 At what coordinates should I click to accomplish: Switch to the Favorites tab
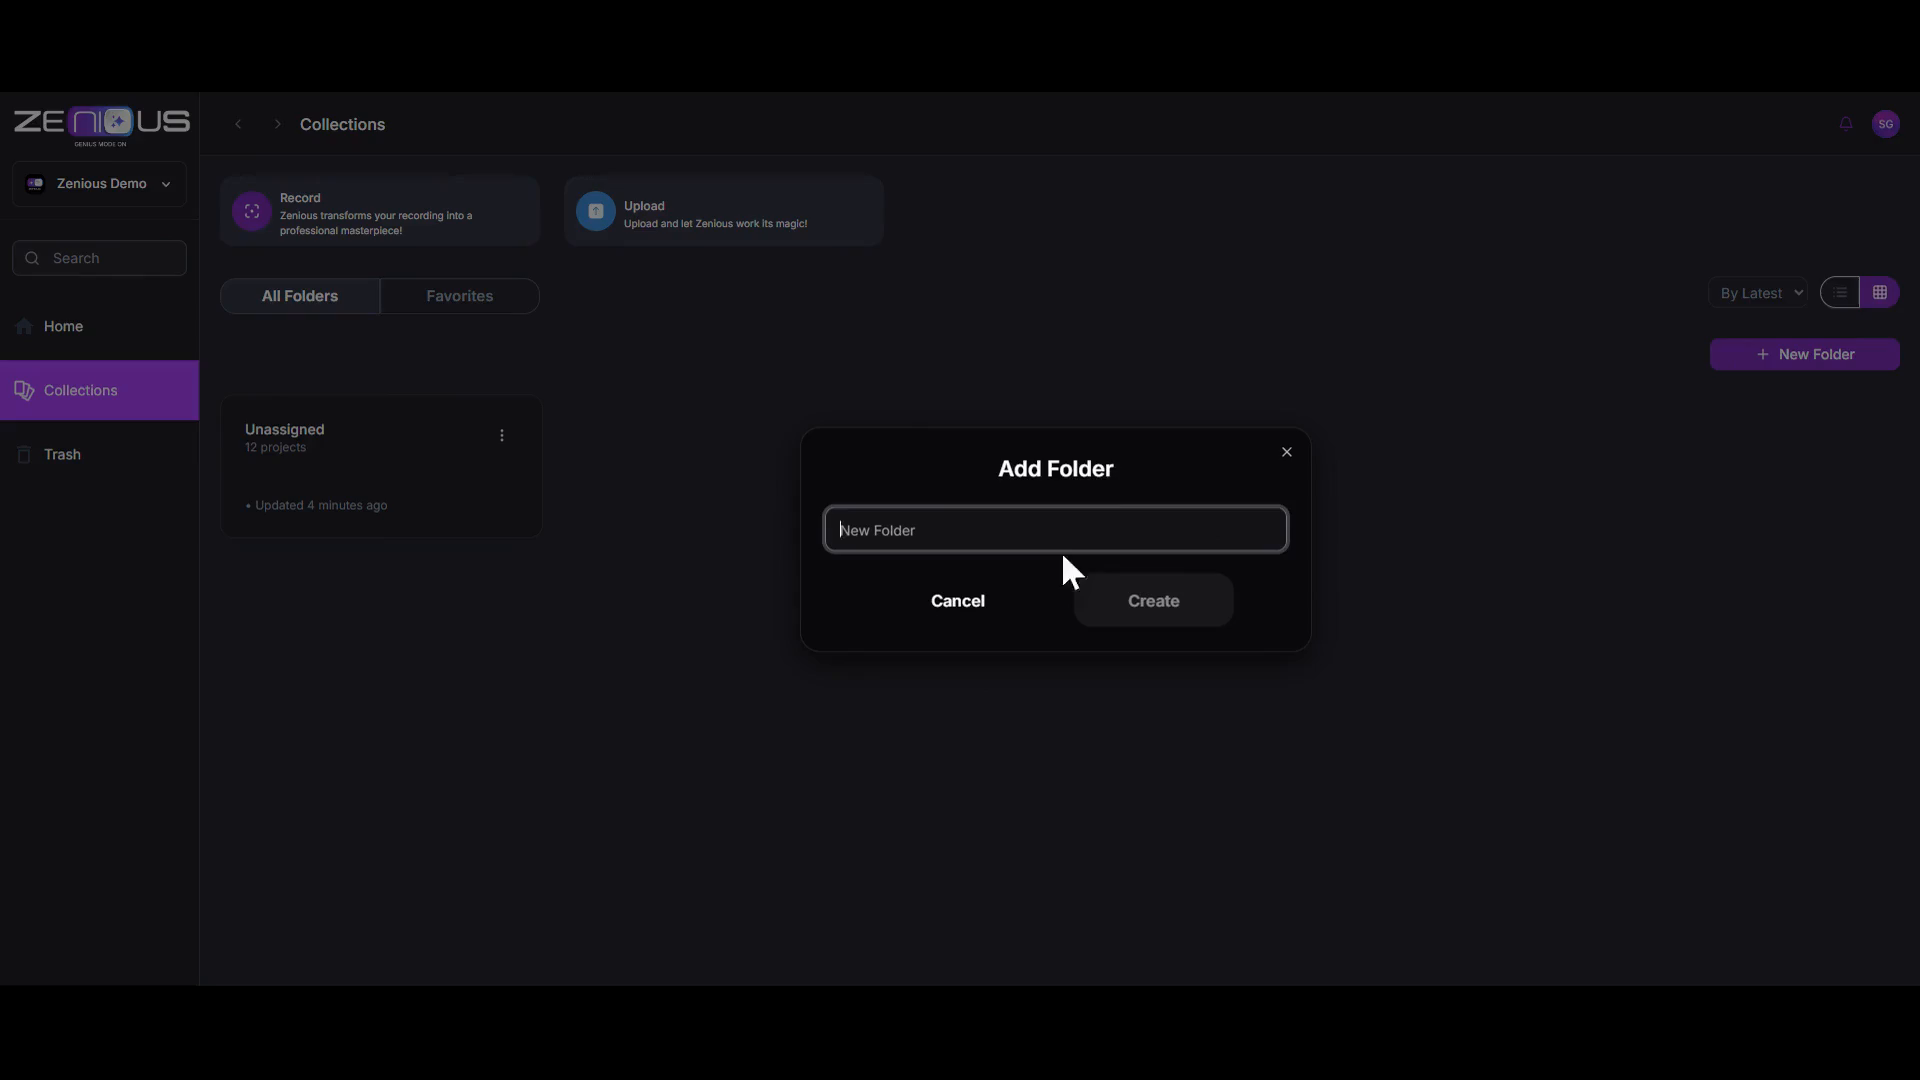point(459,296)
